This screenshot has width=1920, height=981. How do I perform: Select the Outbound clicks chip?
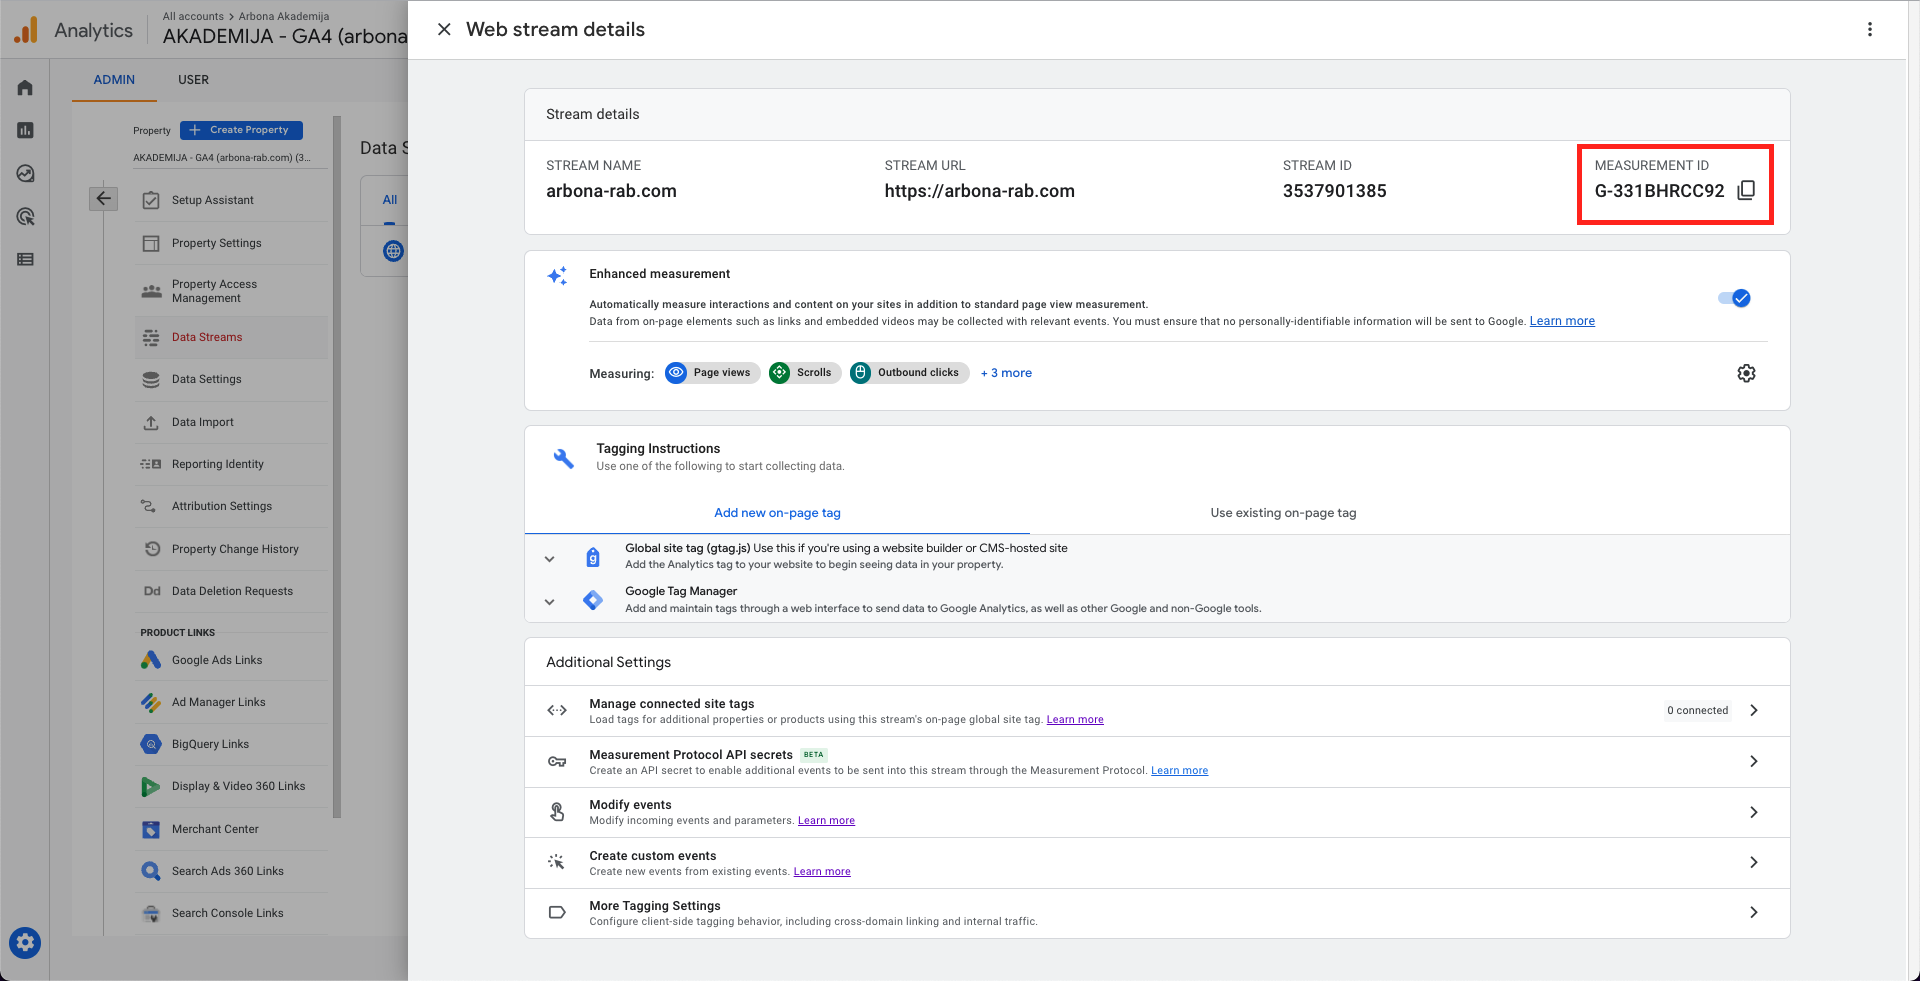pyautogui.click(x=909, y=373)
